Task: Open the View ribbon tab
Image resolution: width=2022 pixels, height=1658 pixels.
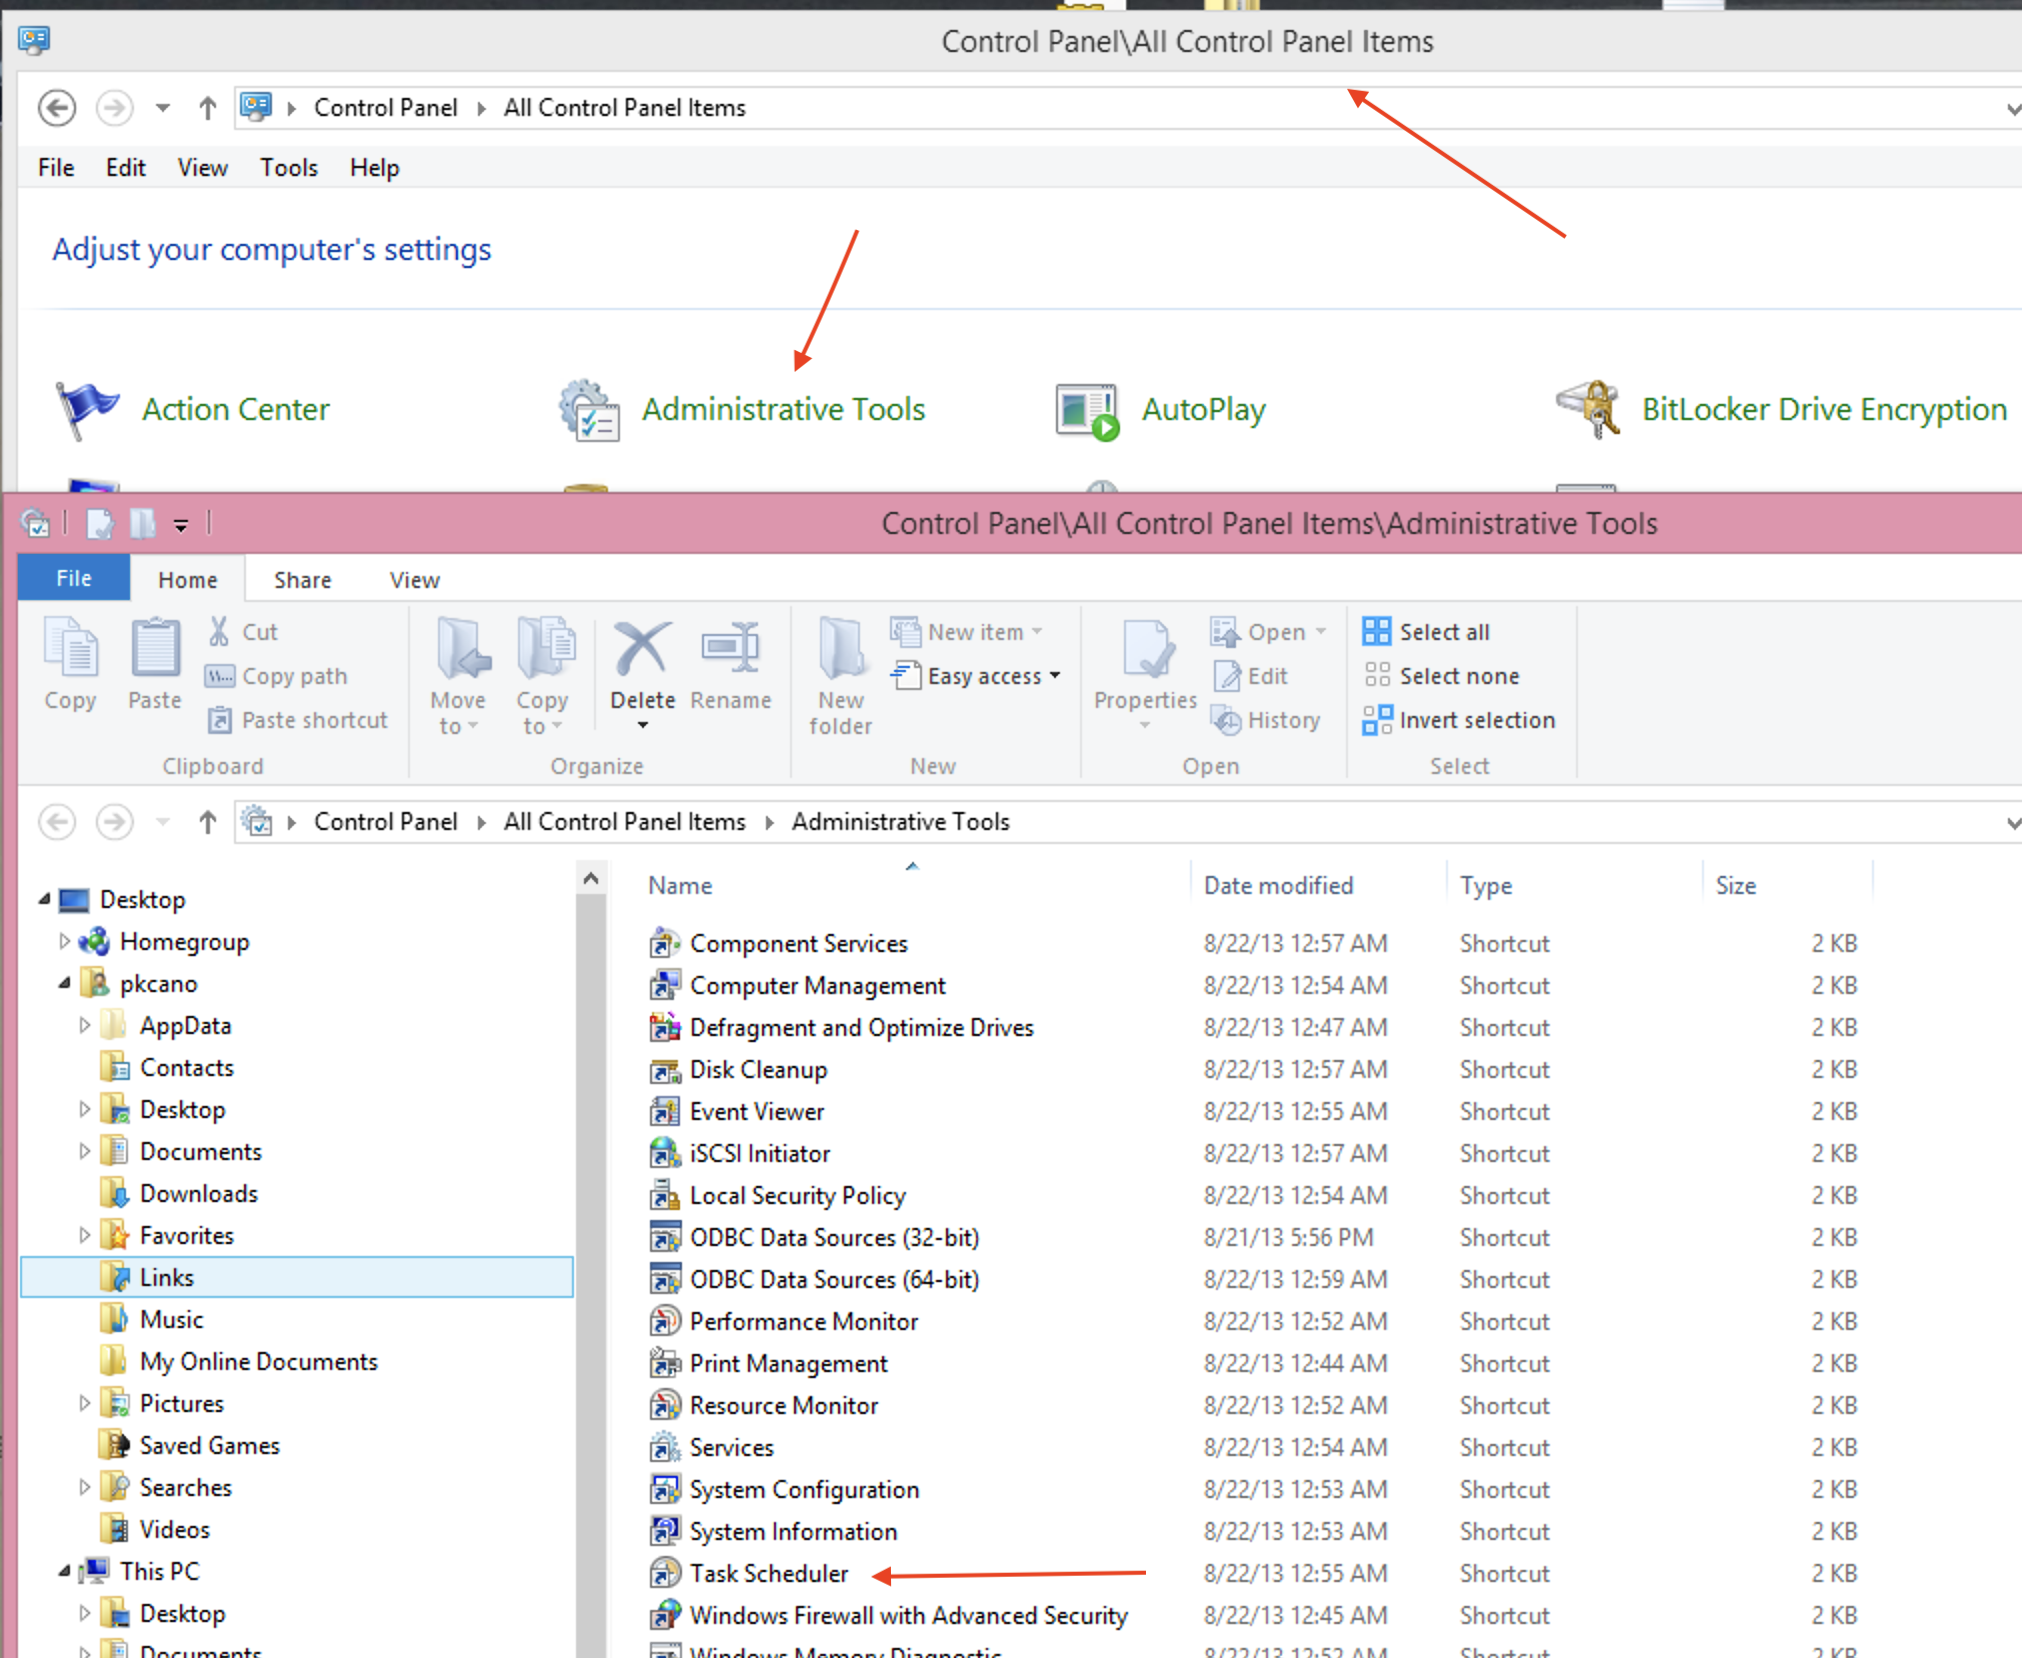Action: 414,580
